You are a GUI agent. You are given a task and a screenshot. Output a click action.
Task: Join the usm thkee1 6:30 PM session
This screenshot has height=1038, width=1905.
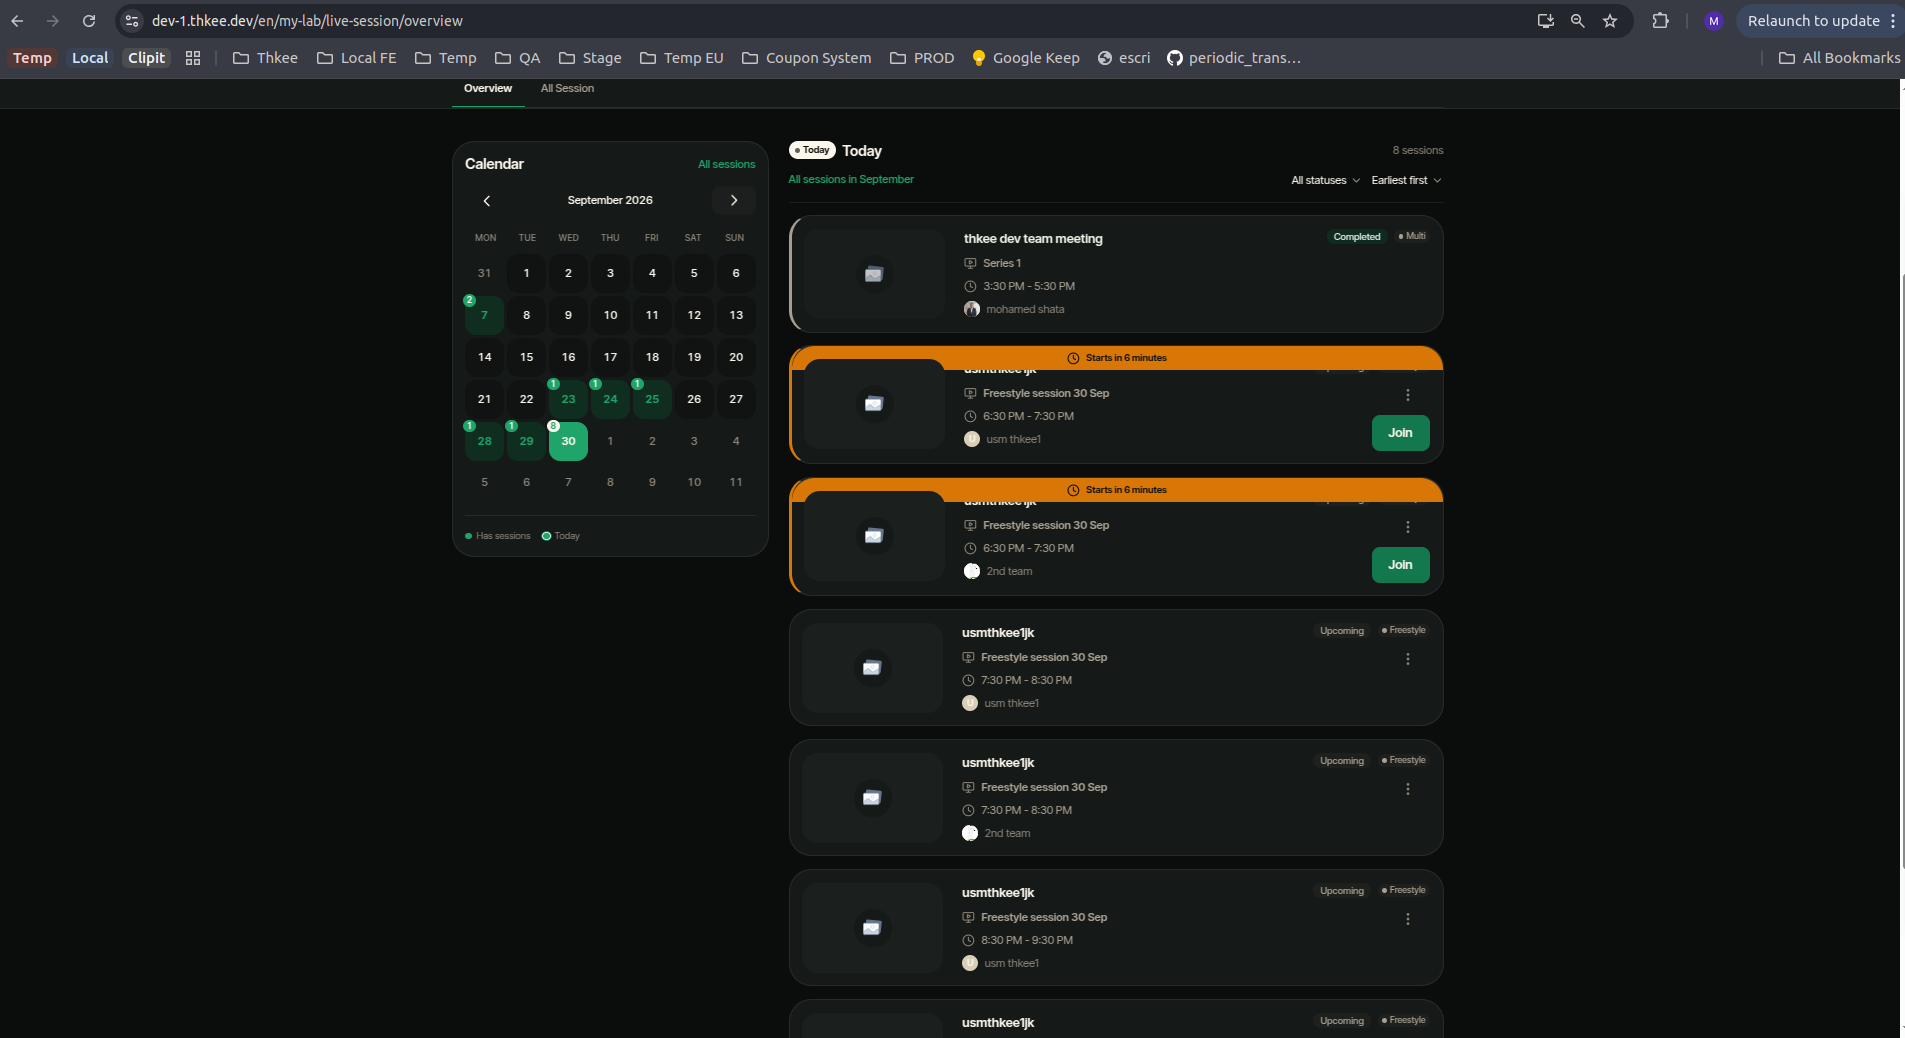pyautogui.click(x=1400, y=433)
